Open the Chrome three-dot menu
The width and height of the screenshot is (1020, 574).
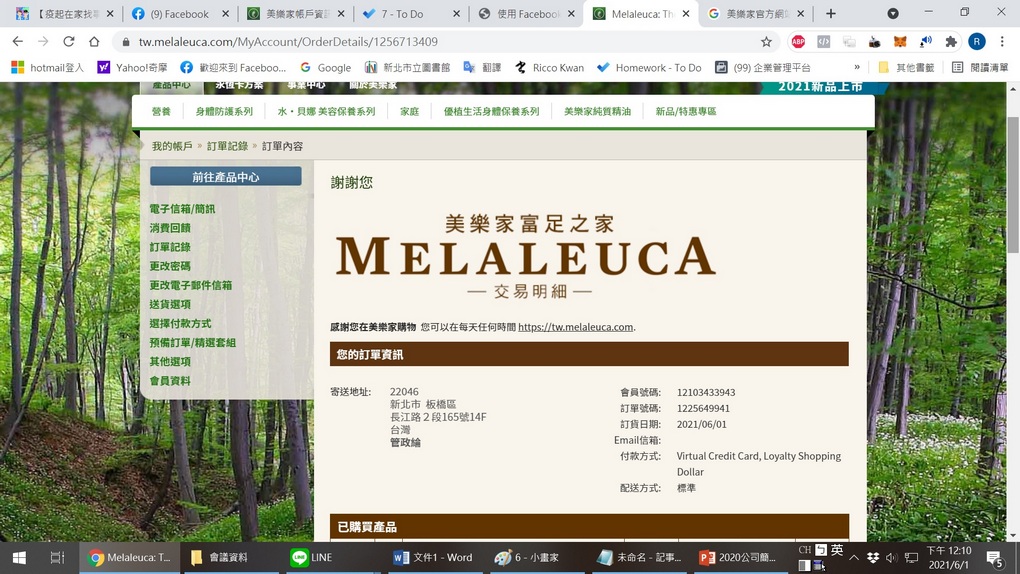1002,42
